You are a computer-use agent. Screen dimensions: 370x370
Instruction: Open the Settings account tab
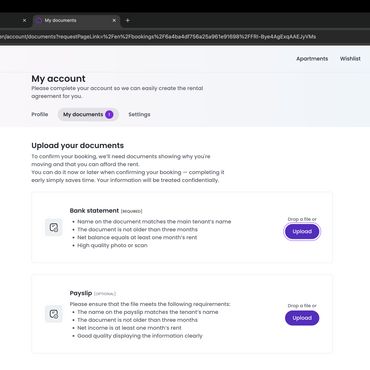139,114
